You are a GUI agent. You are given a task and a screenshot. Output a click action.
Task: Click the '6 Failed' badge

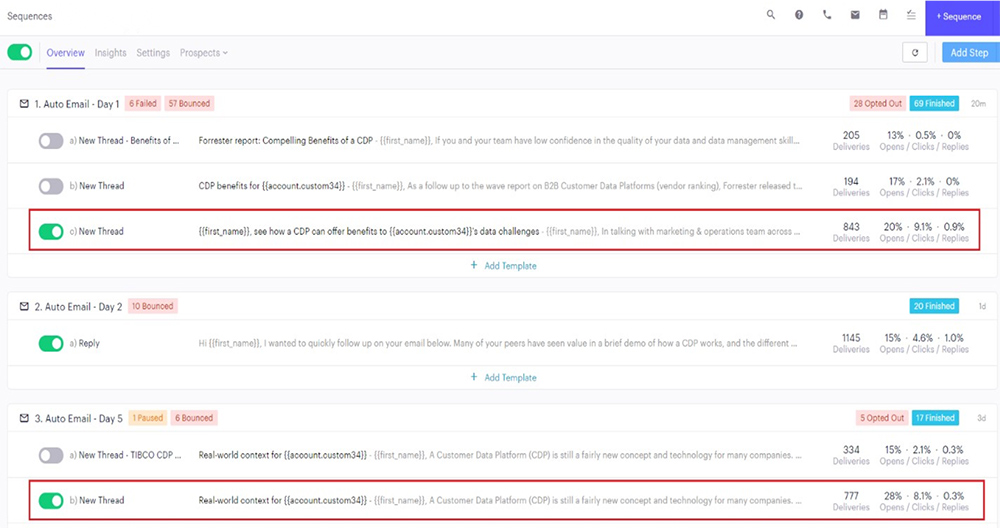tap(143, 103)
